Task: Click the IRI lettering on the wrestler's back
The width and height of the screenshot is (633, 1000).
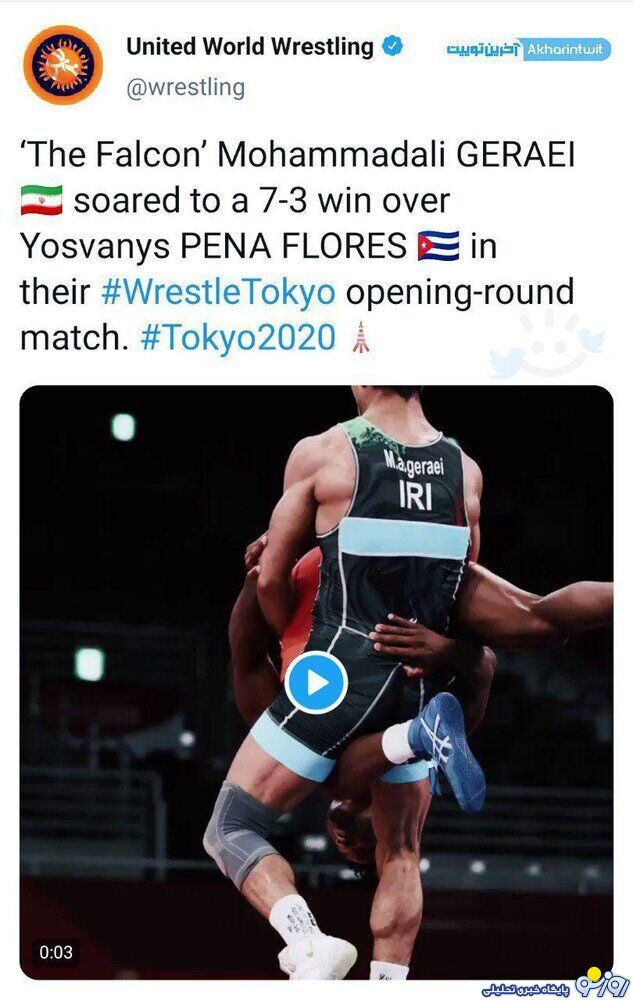Action: point(416,496)
